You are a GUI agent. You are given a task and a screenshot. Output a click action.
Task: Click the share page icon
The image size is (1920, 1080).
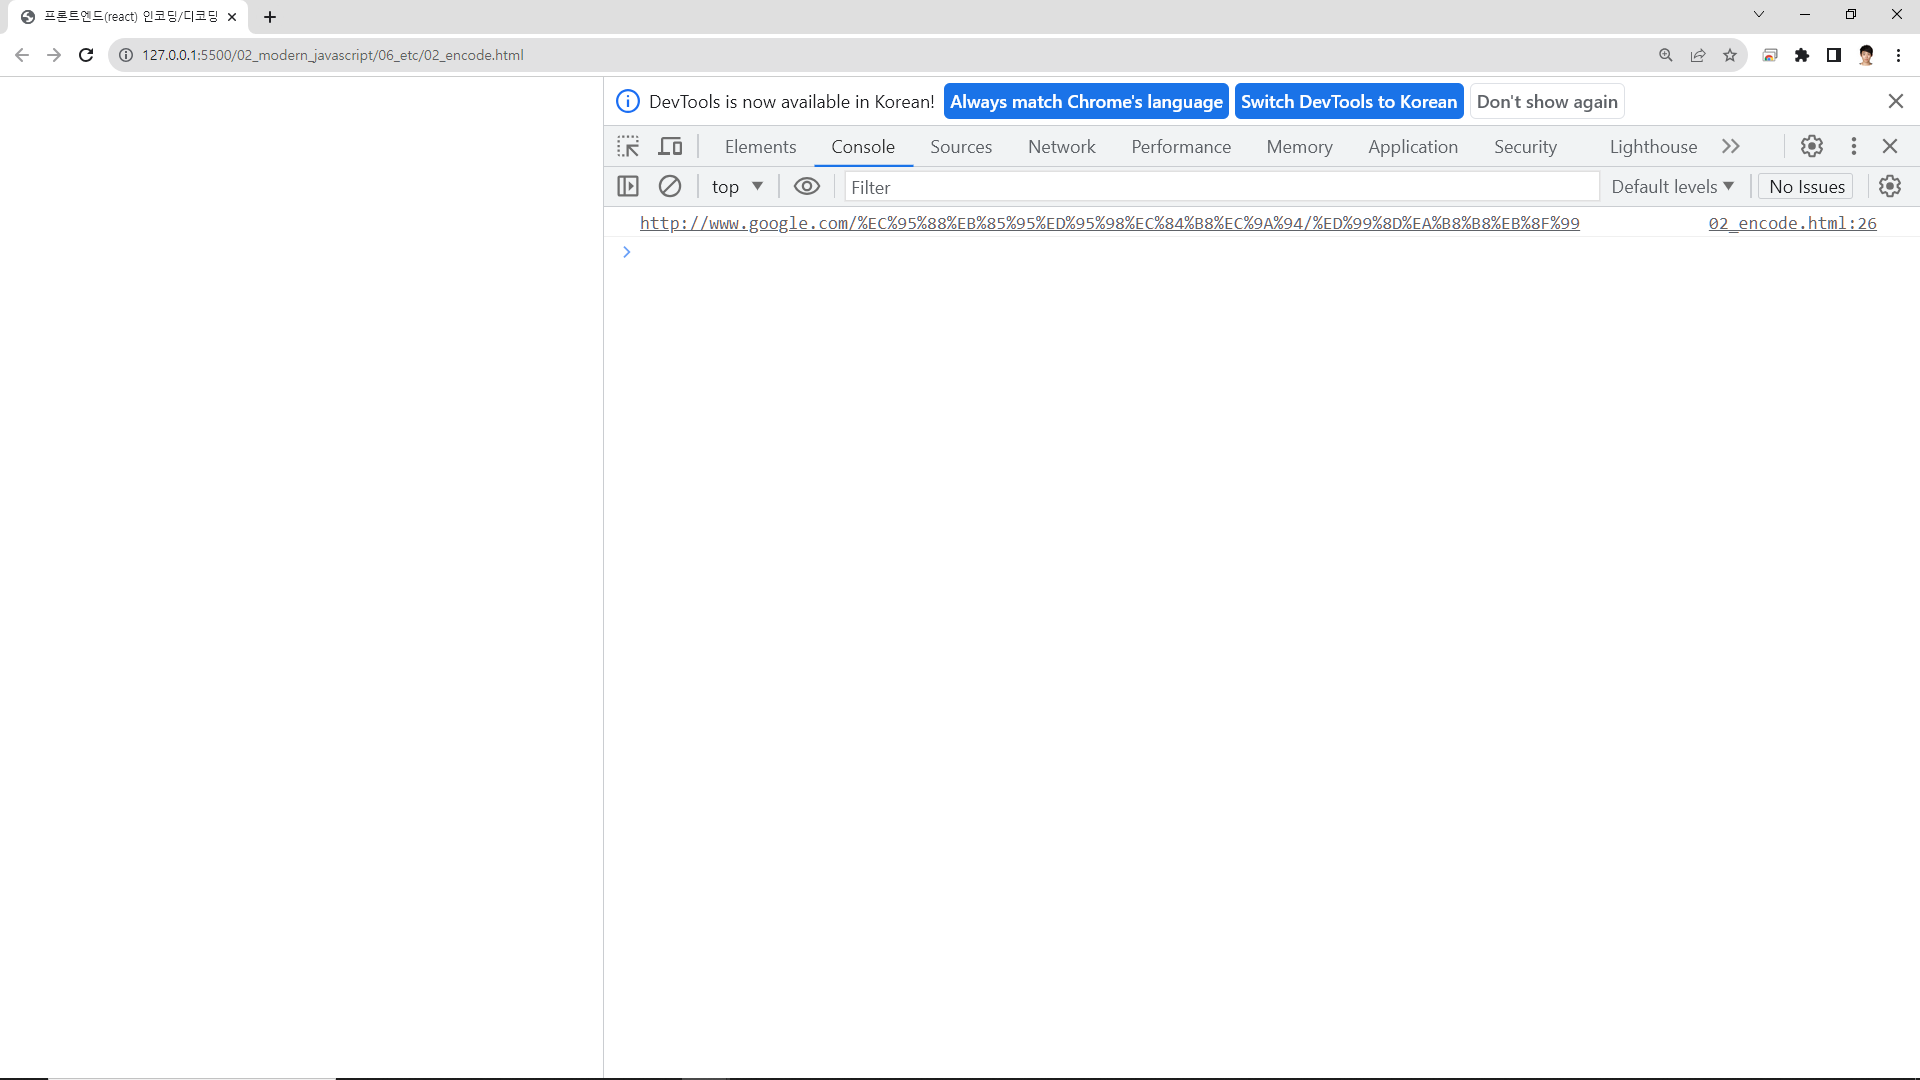pyautogui.click(x=1698, y=55)
